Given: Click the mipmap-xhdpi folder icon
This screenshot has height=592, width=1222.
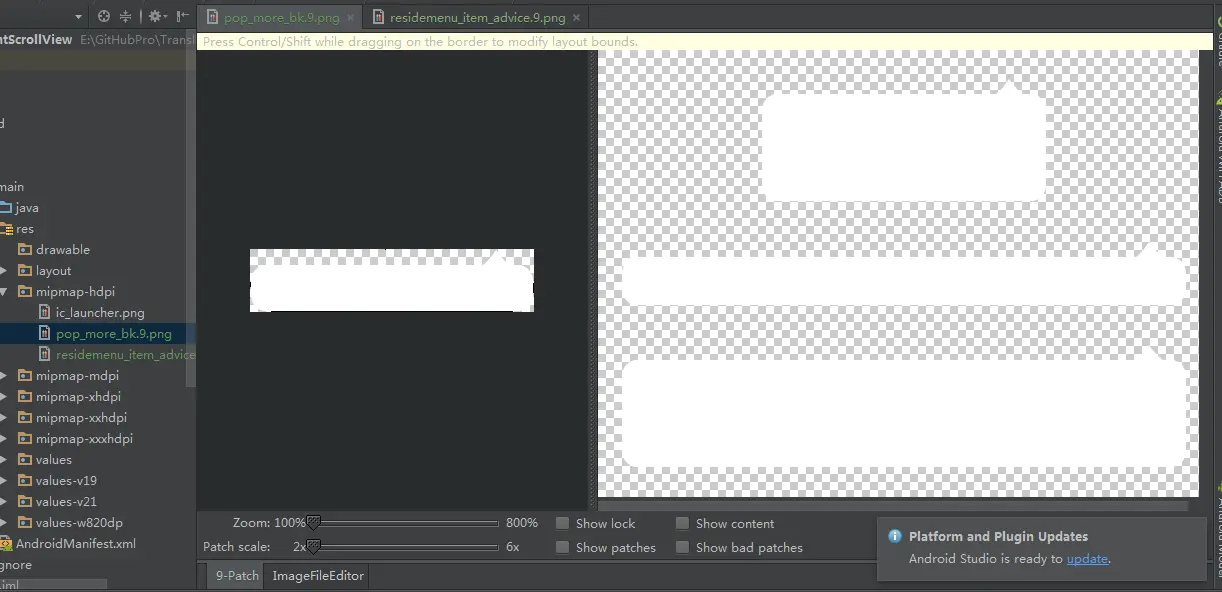Looking at the screenshot, I should (x=25, y=397).
